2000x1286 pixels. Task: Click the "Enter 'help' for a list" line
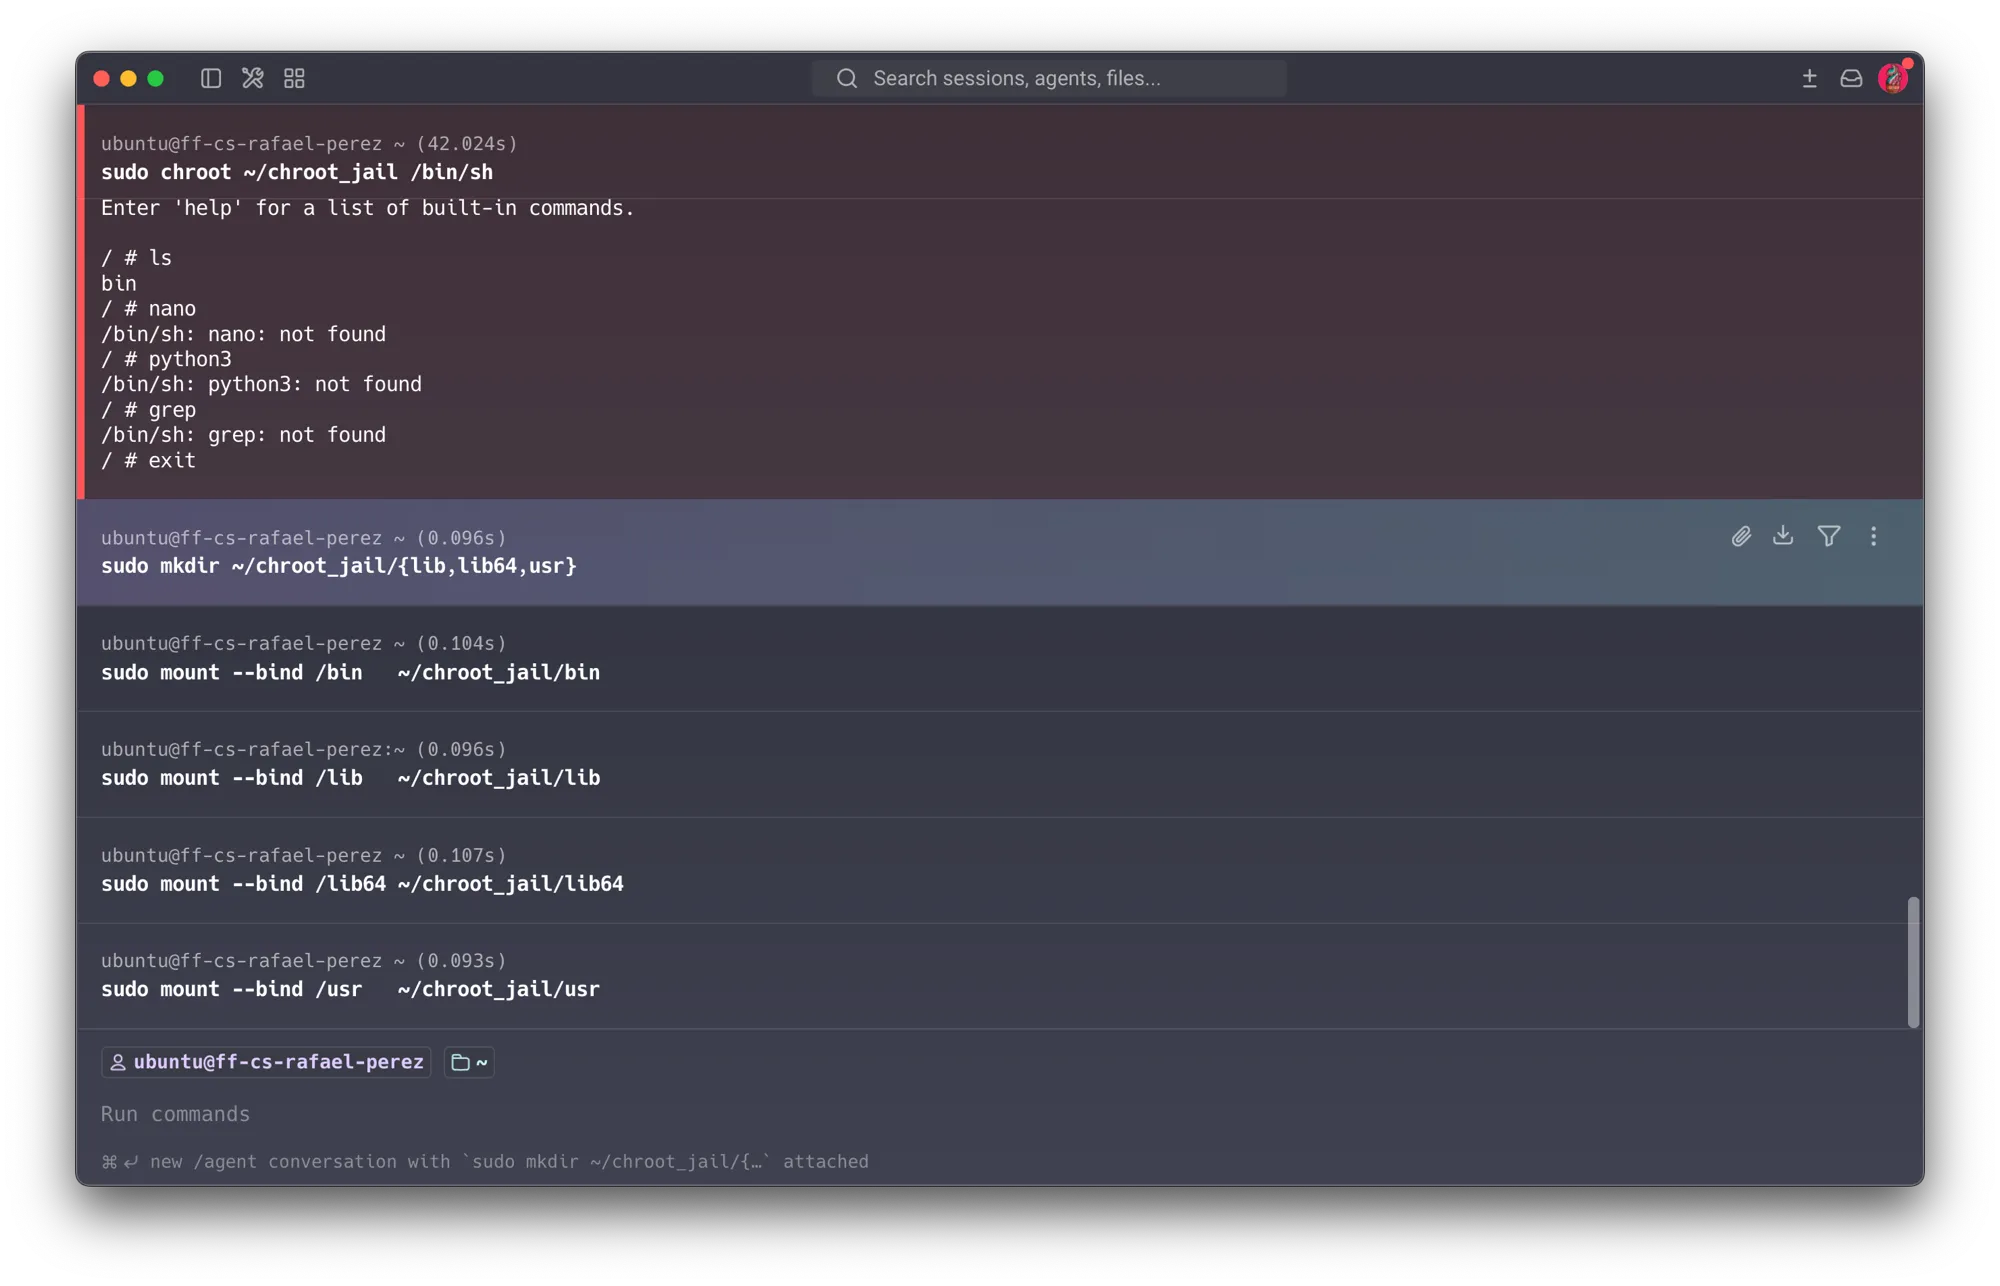tap(367, 208)
